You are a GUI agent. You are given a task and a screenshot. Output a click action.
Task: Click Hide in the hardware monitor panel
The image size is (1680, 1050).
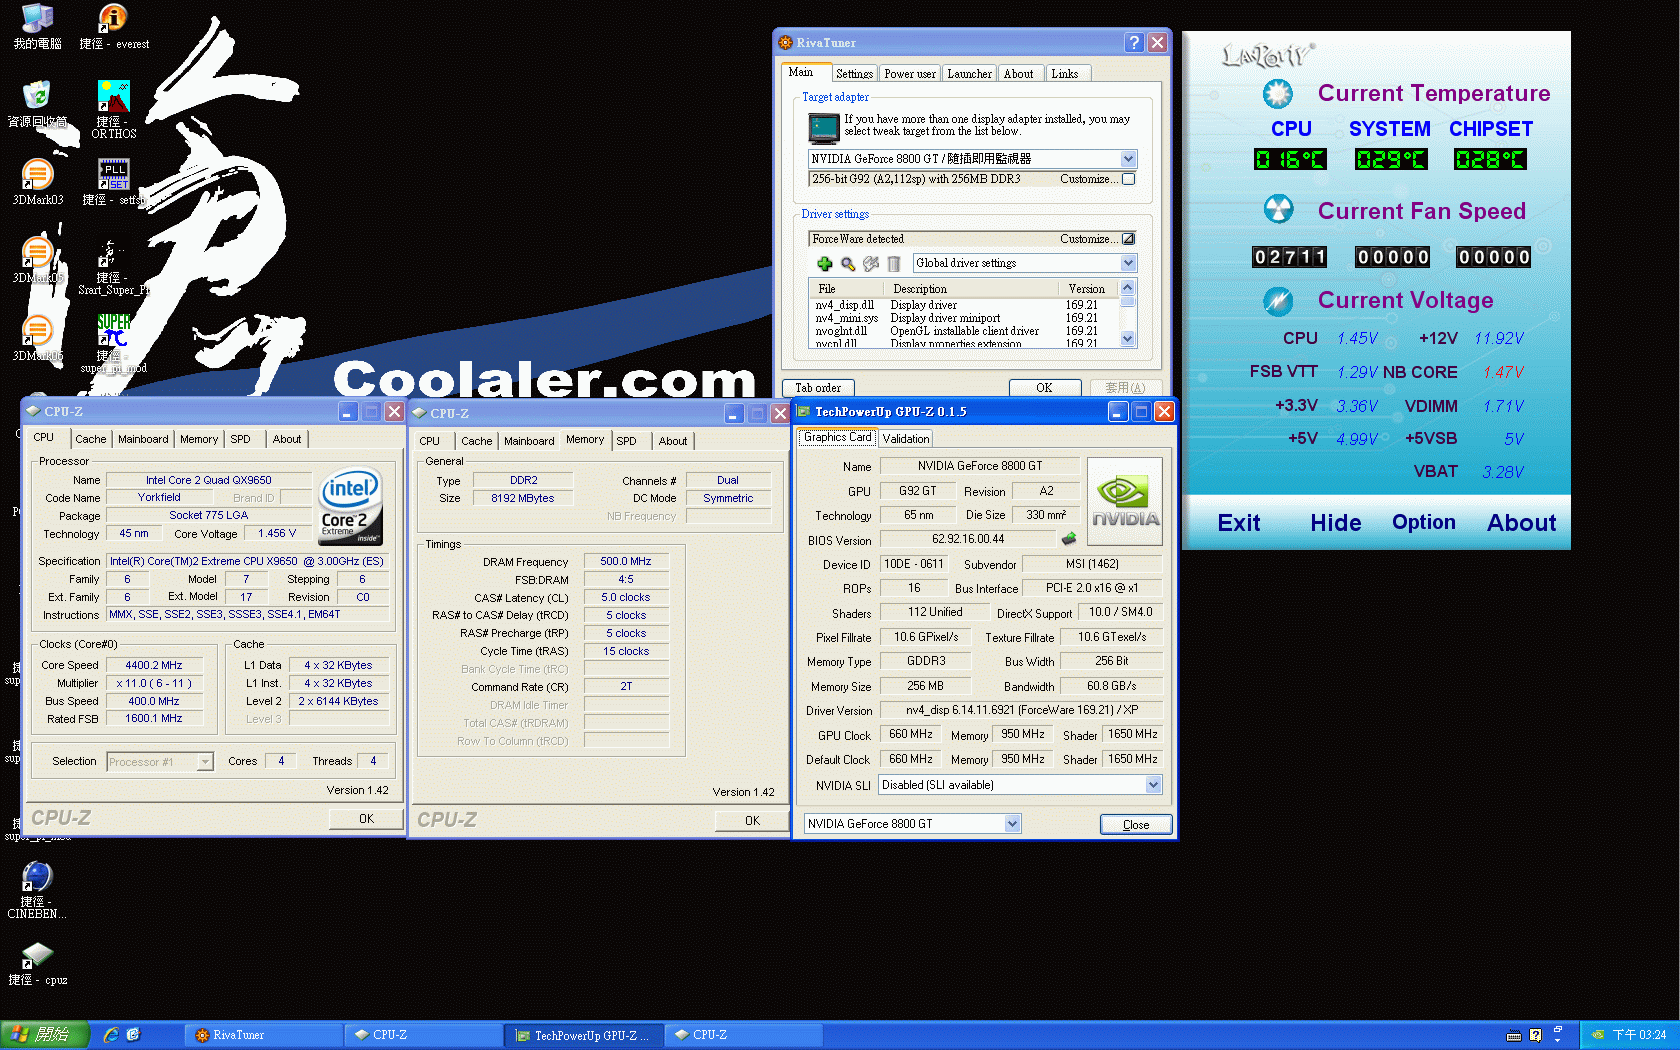pyautogui.click(x=1336, y=523)
